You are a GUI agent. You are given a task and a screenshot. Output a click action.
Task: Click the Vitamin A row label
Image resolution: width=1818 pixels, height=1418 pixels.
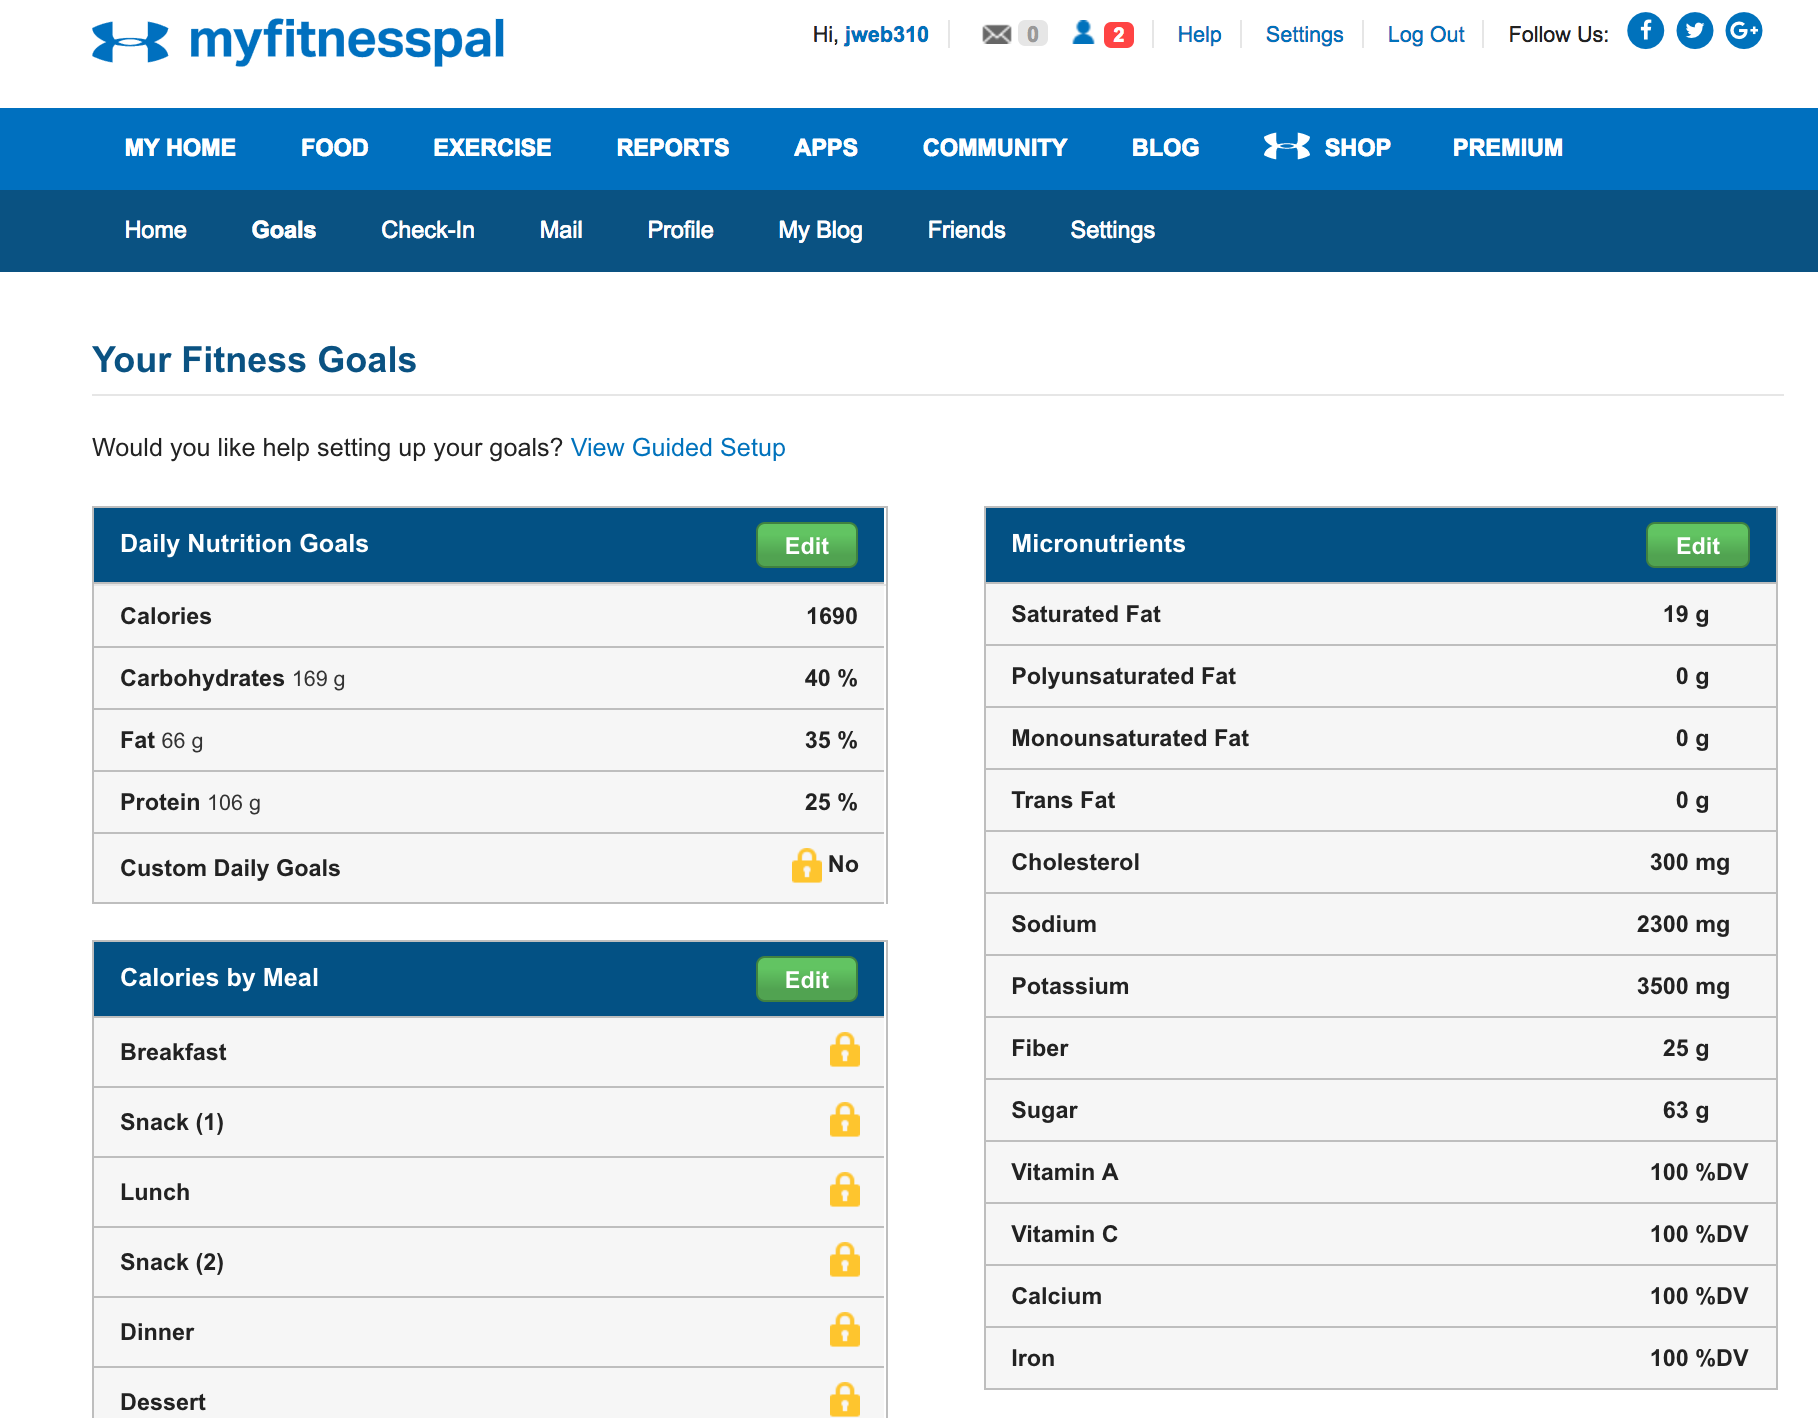pos(1065,1172)
